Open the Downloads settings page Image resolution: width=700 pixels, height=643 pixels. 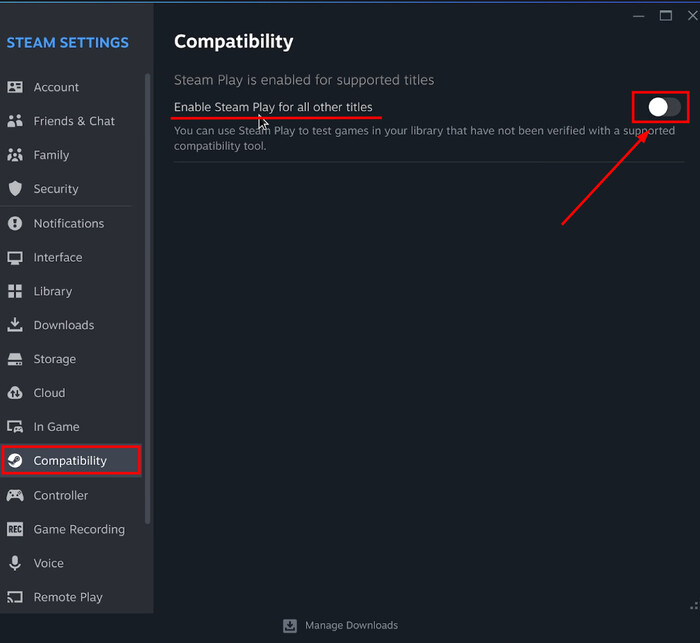pos(71,325)
